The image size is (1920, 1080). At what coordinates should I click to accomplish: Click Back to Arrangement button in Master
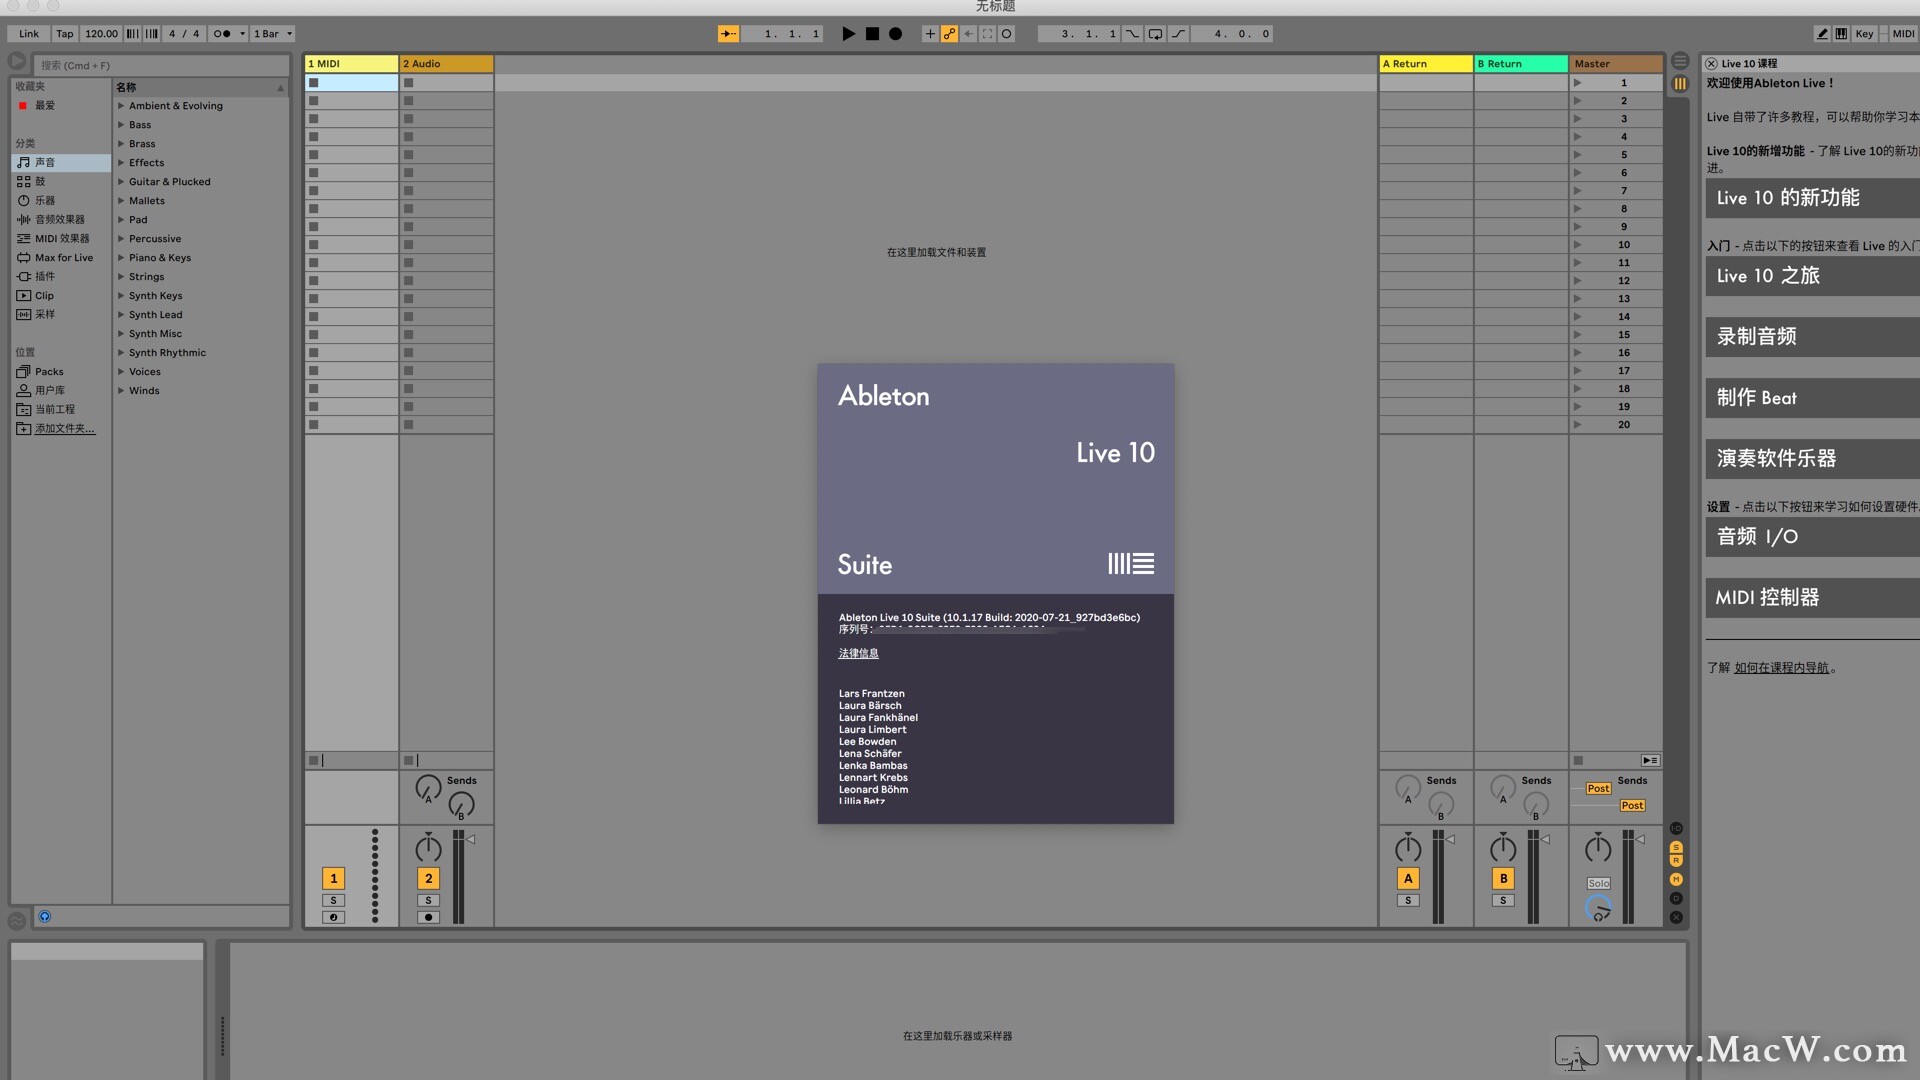(x=1650, y=760)
